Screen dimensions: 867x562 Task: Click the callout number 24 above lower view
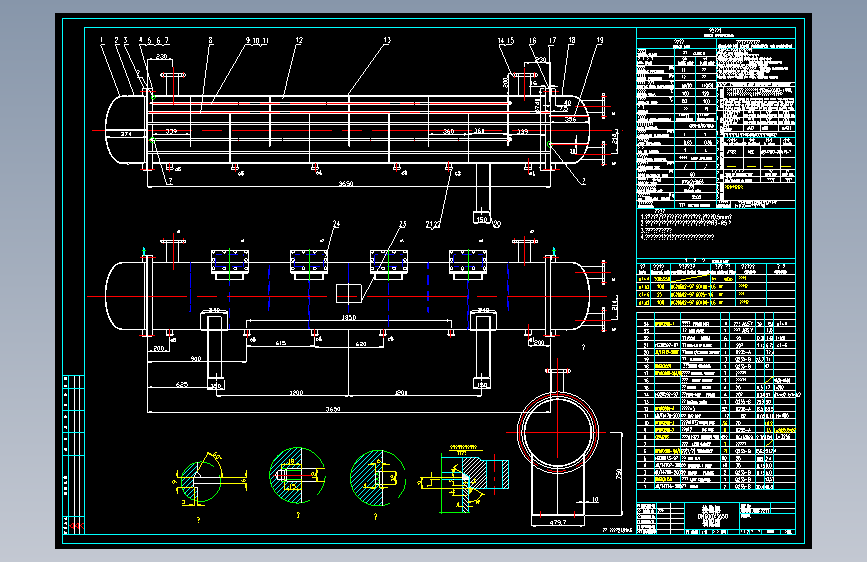pos(336,224)
